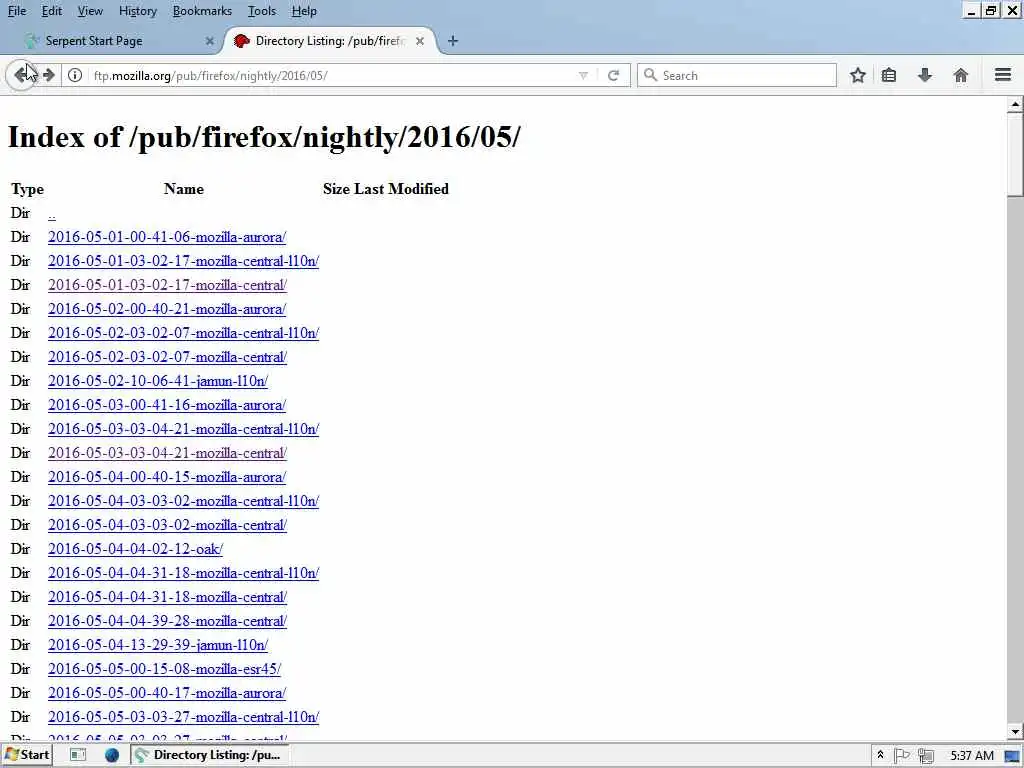
Task: Select the Directory Listing tab
Action: (330, 41)
